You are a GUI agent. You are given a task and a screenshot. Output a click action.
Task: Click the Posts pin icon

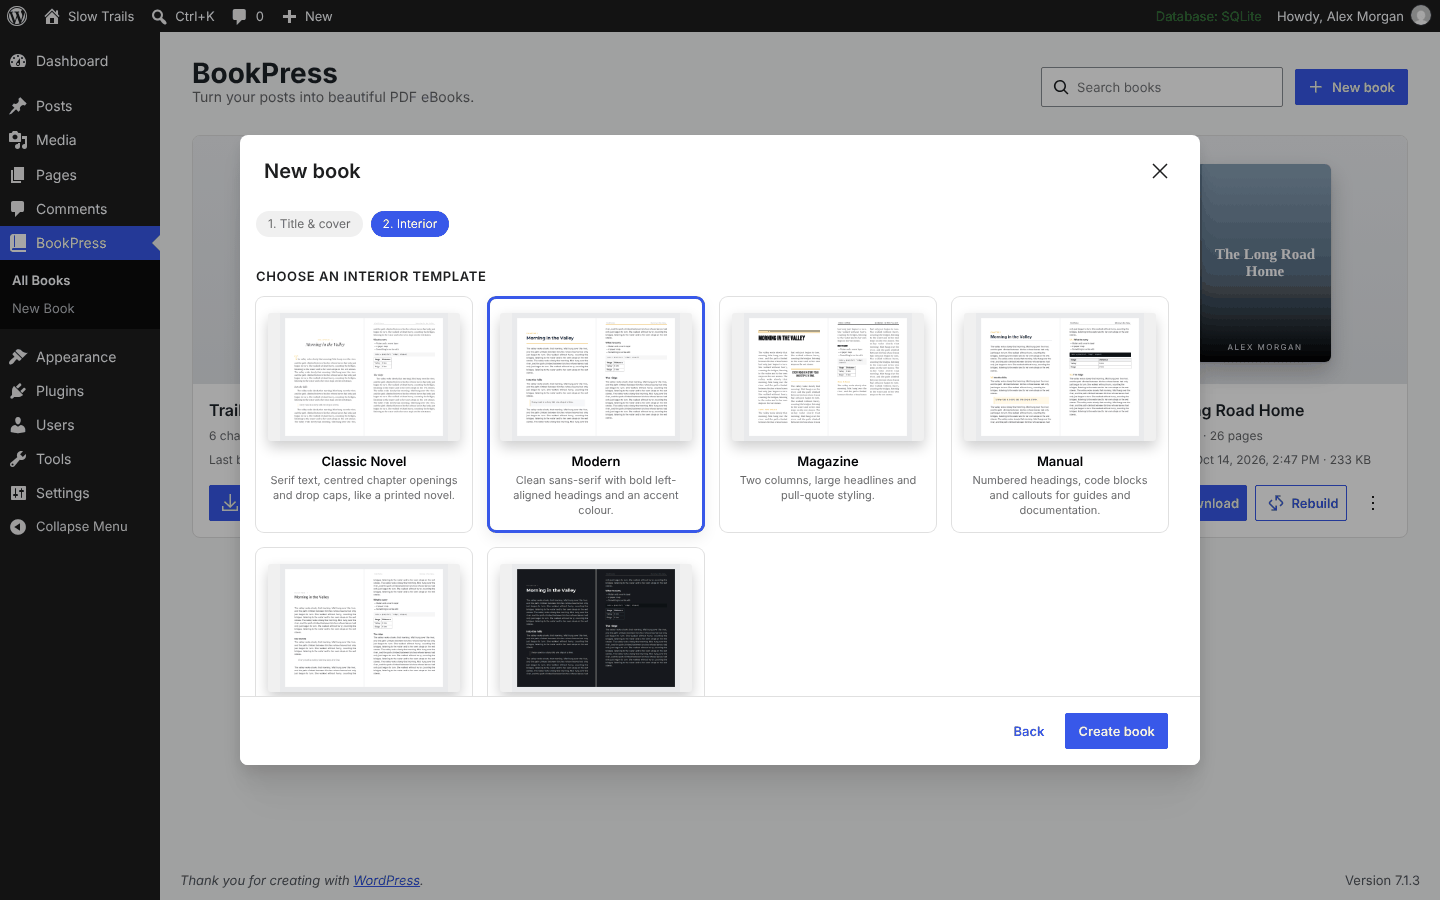coord(18,106)
